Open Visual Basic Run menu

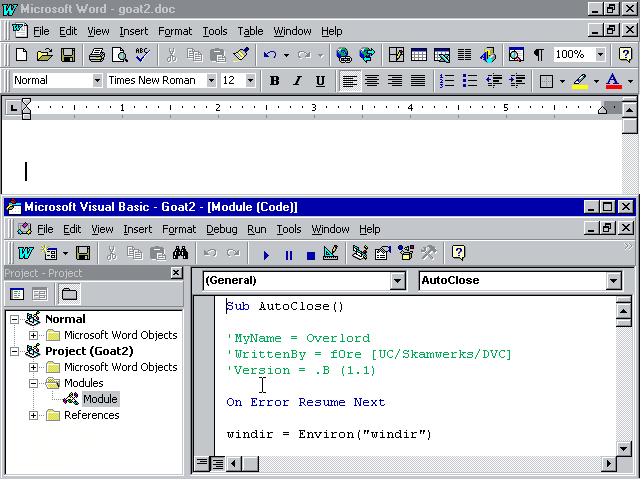(257, 229)
